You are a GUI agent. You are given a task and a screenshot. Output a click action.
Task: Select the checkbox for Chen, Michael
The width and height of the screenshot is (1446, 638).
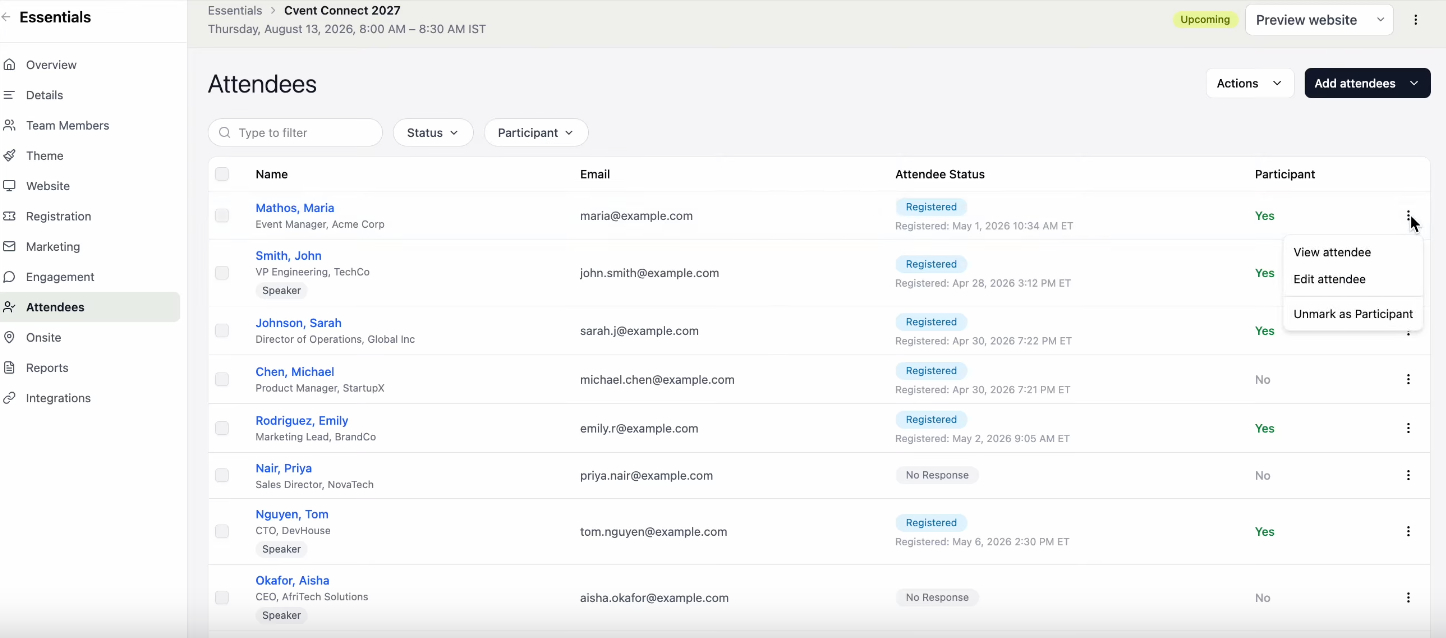click(222, 379)
